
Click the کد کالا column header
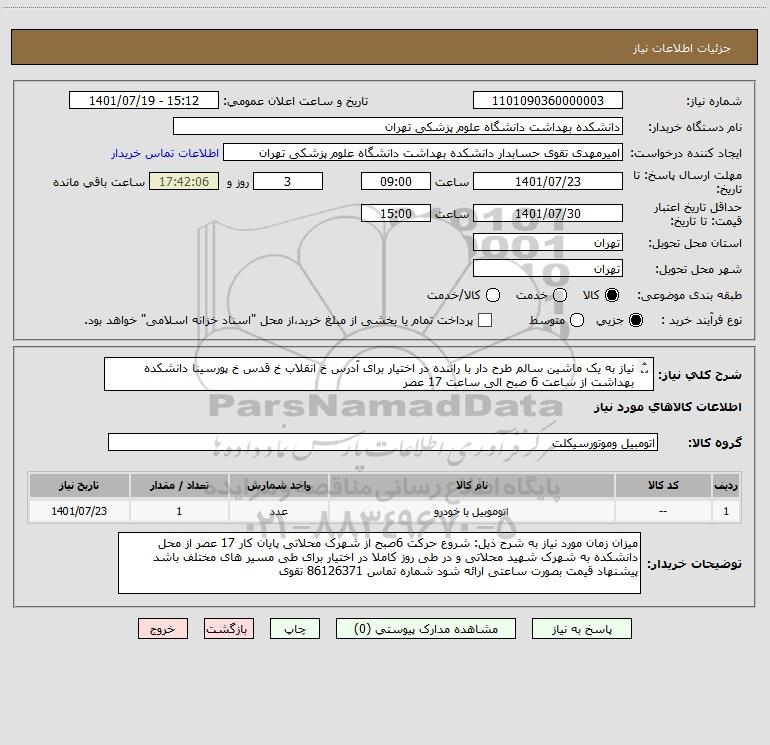click(x=662, y=486)
